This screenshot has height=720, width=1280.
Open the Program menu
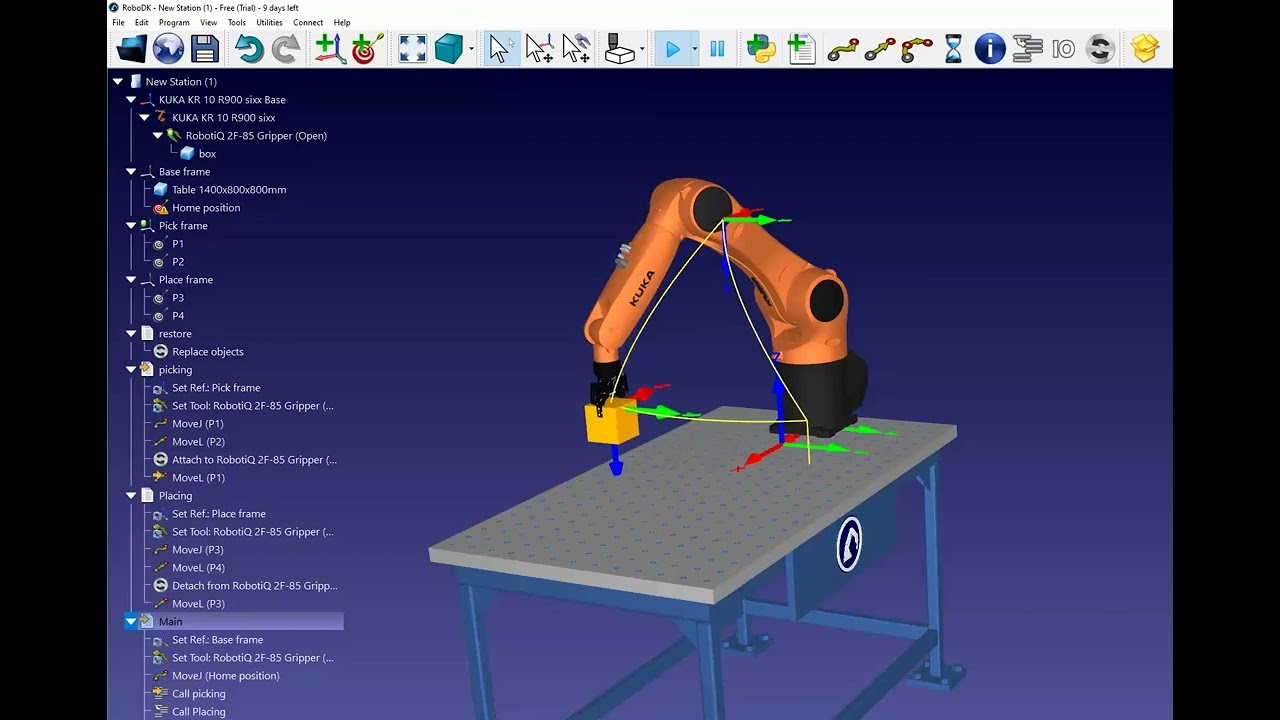click(x=174, y=22)
